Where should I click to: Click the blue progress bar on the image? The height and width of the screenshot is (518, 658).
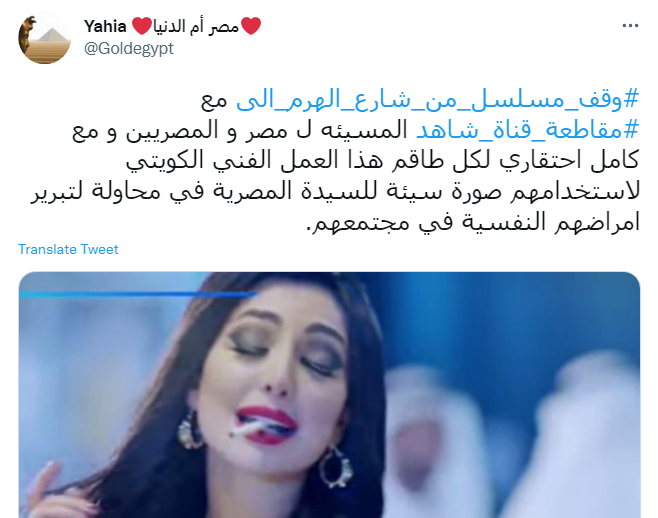click(x=138, y=295)
